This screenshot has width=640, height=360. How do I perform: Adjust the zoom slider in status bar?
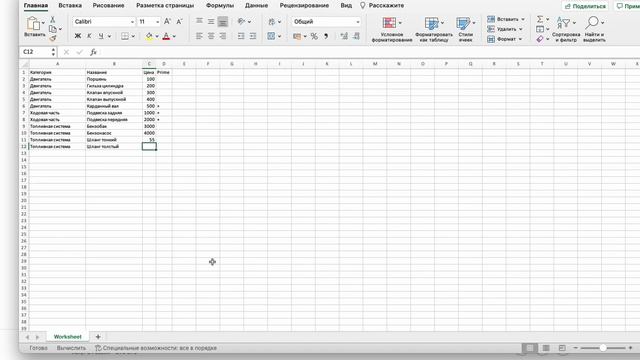(603, 348)
